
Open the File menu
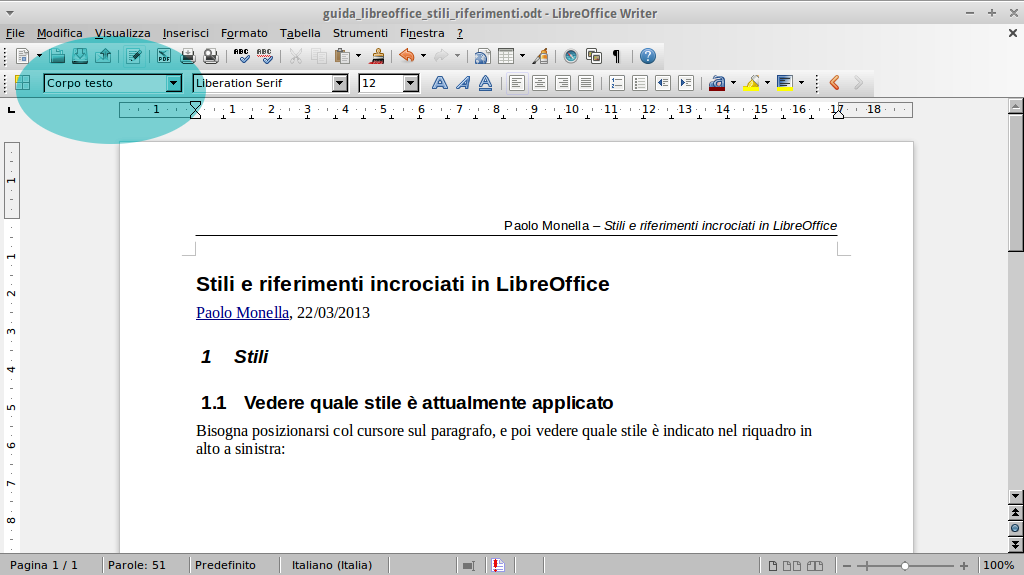tap(15, 33)
